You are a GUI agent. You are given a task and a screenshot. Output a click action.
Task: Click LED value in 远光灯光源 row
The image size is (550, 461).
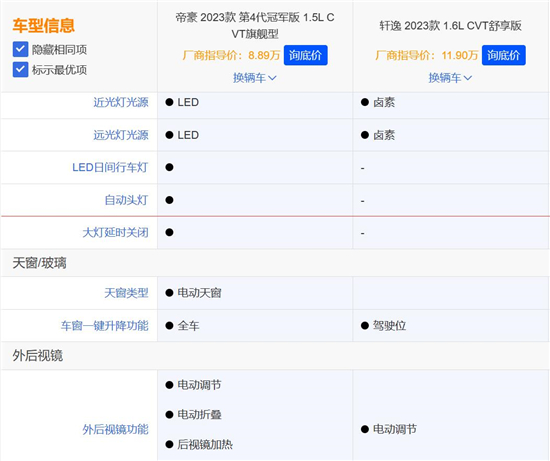tap(188, 135)
